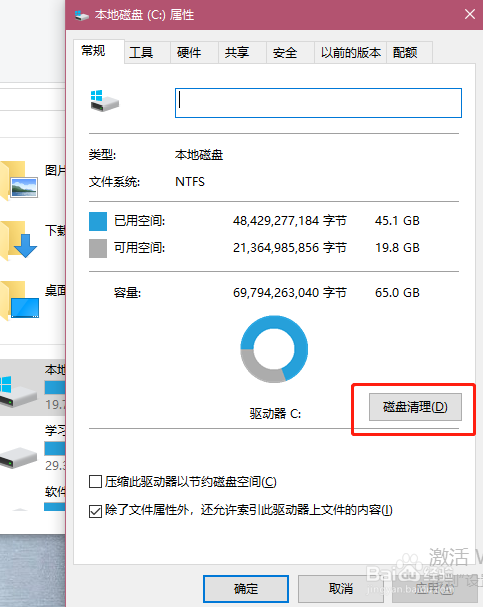Open the 硬件 tab
The image size is (483, 607).
click(x=194, y=53)
